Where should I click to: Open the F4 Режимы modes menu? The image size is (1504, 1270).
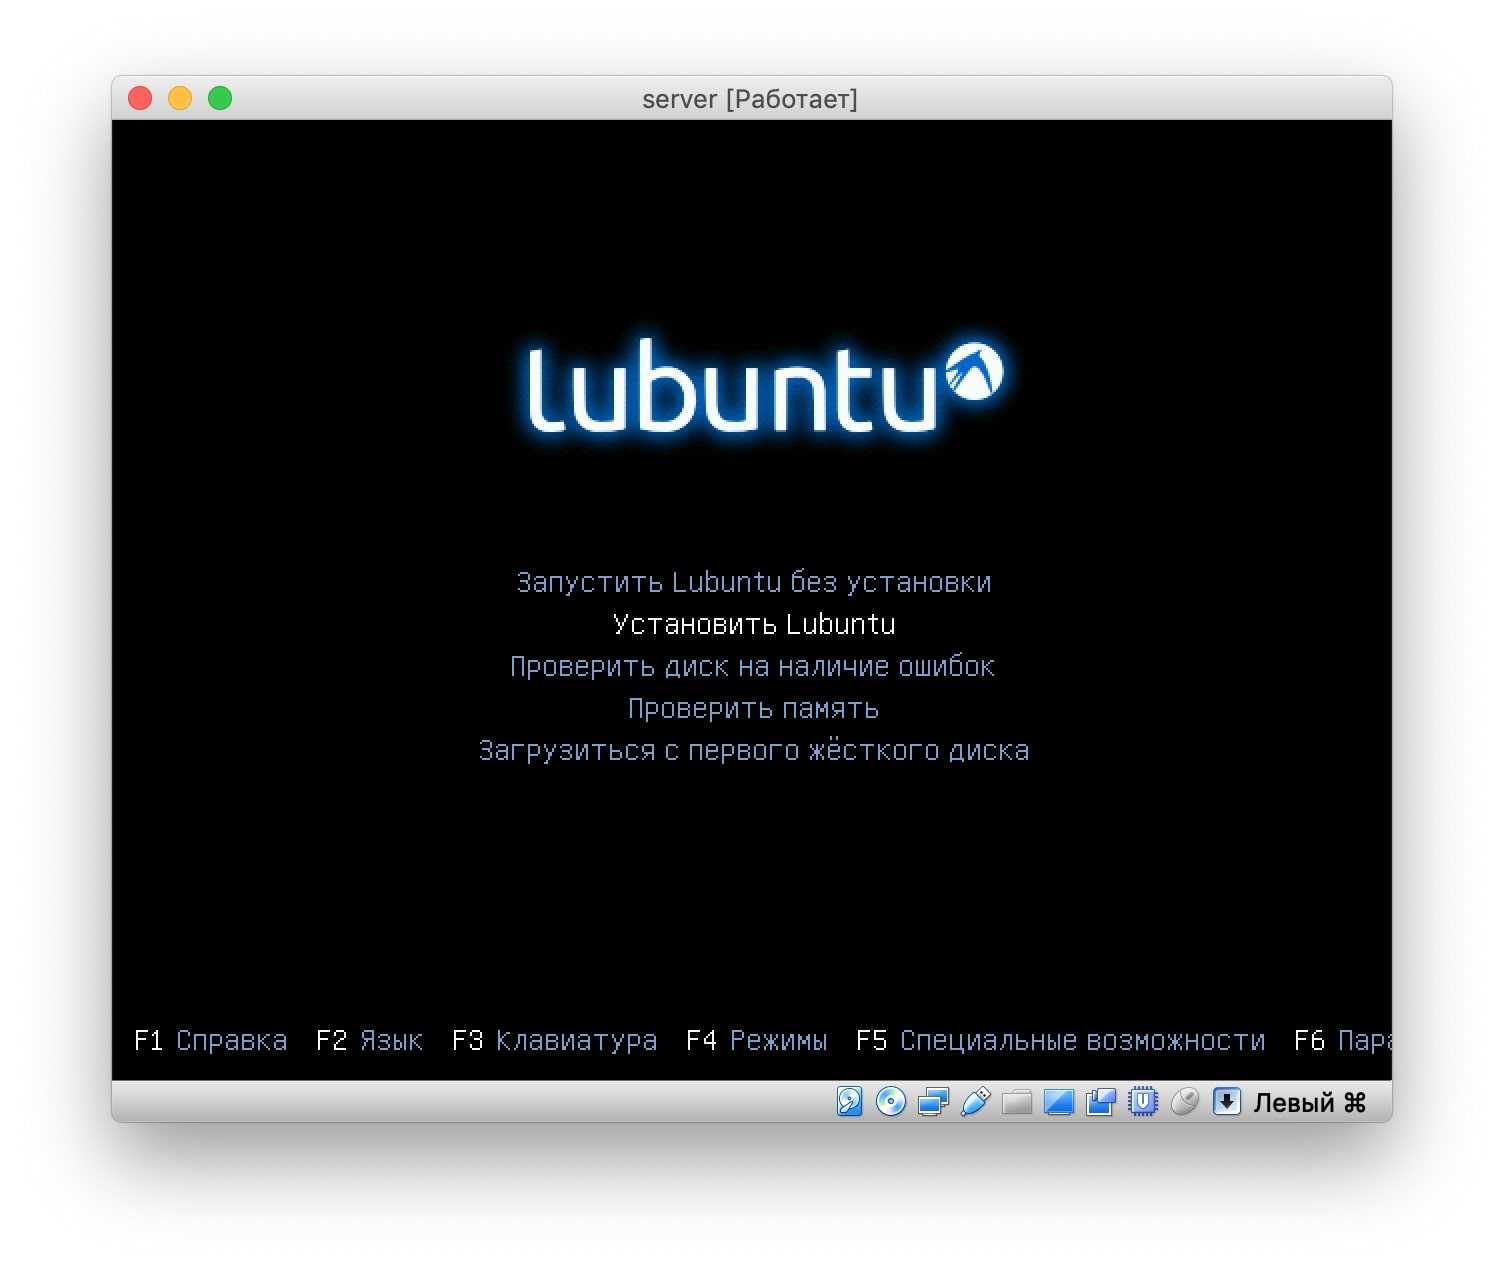click(756, 1041)
